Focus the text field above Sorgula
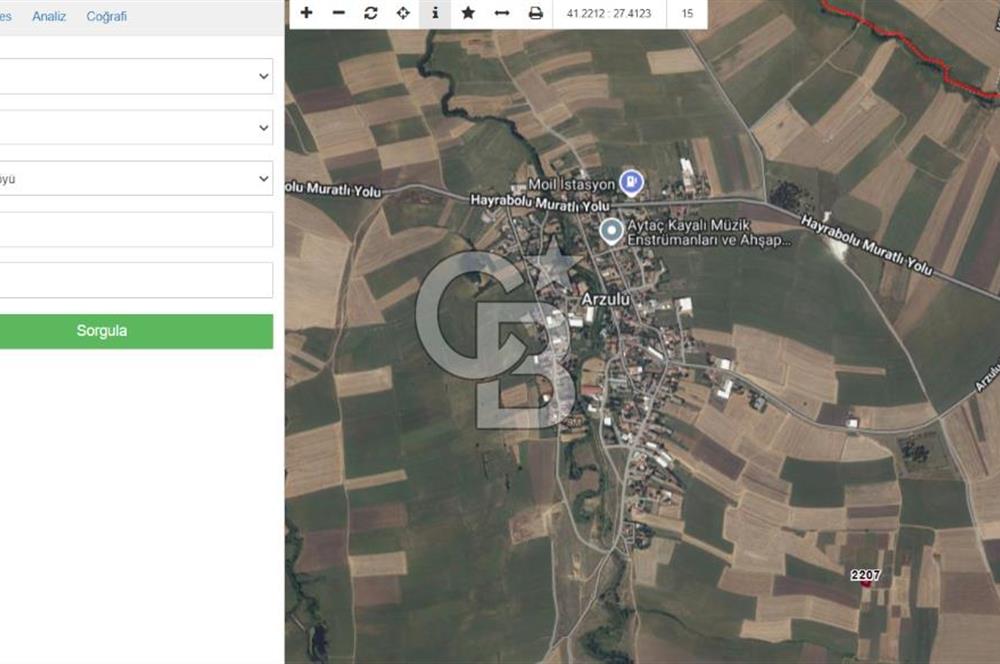Viewport: 1000px width, 664px height. tap(136, 280)
